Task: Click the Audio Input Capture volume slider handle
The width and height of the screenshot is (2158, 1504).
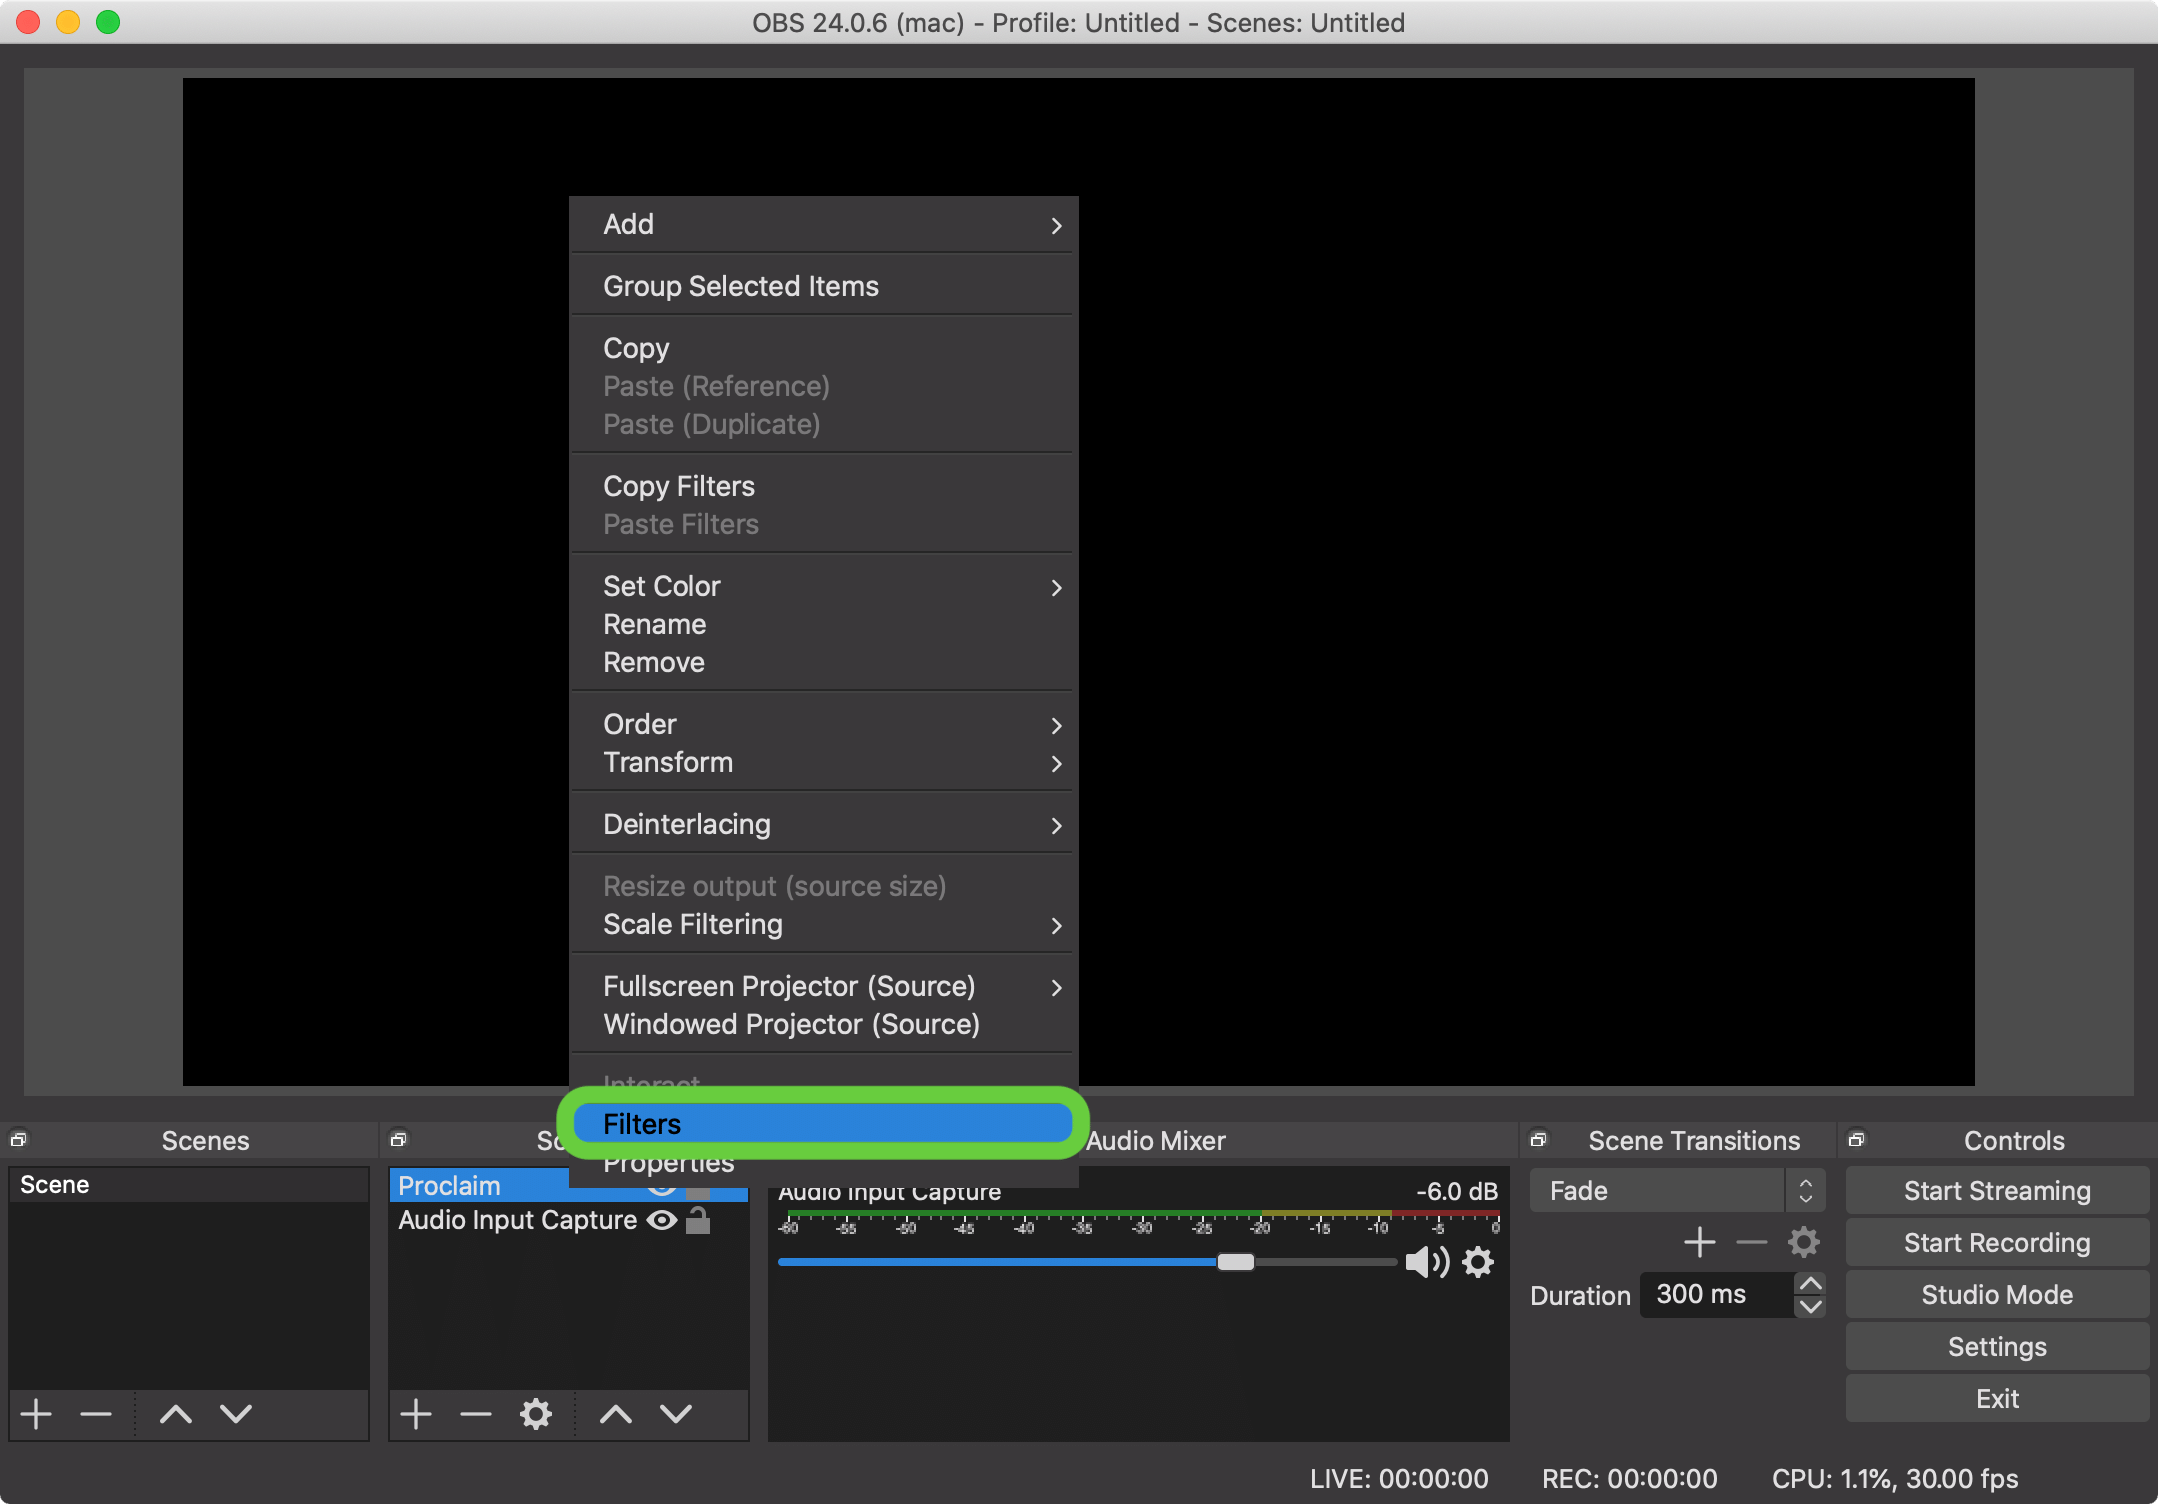Action: pyautogui.click(x=1236, y=1262)
